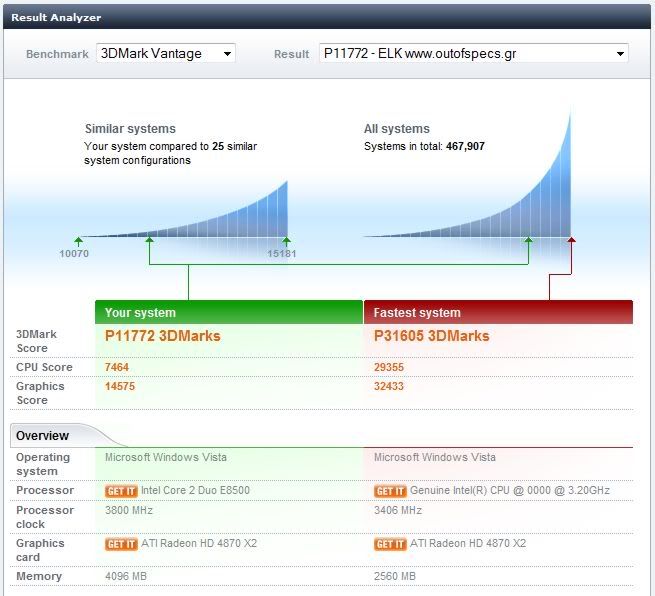Select the Overview tab
655x596 pixels.
coord(43,436)
